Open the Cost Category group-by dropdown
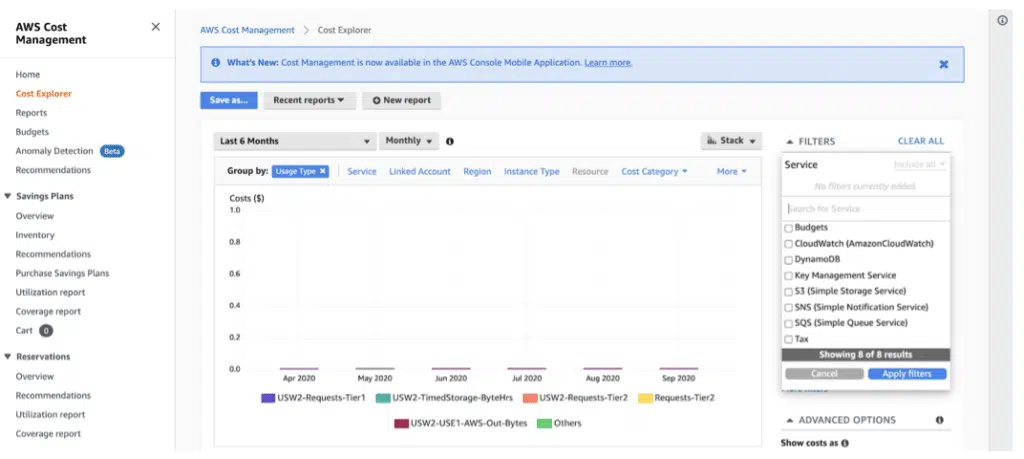This screenshot has height=459, width=1024. click(x=654, y=171)
